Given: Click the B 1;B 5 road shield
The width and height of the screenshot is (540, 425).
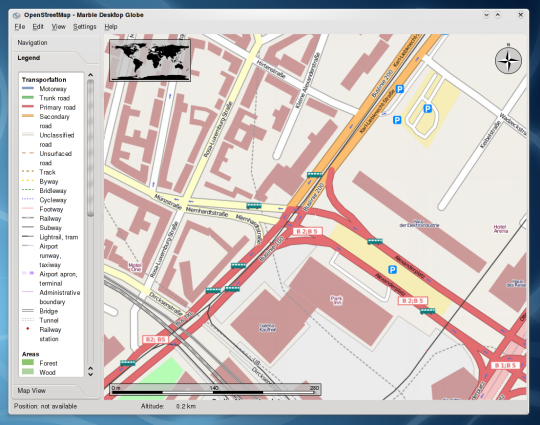Looking at the screenshot, I should (505, 365).
